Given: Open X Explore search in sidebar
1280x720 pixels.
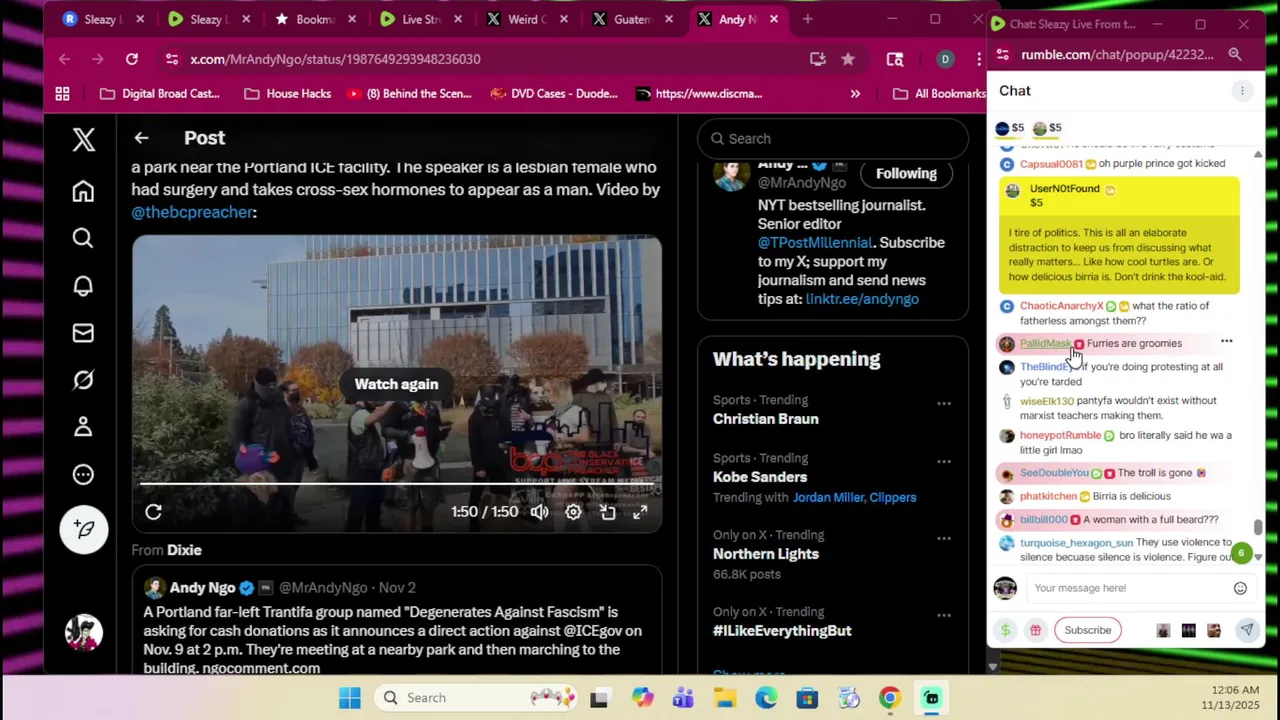Looking at the screenshot, I should [x=83, y=238].
